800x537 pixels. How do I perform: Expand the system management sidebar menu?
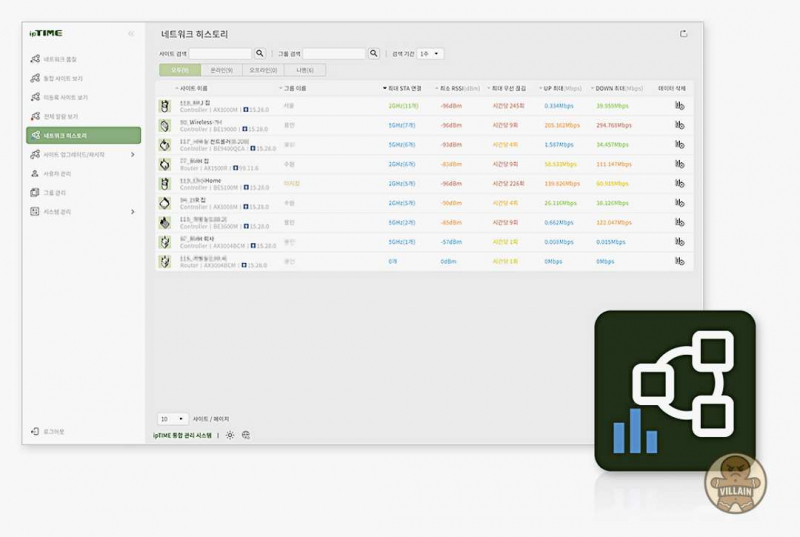pos(132,212)
